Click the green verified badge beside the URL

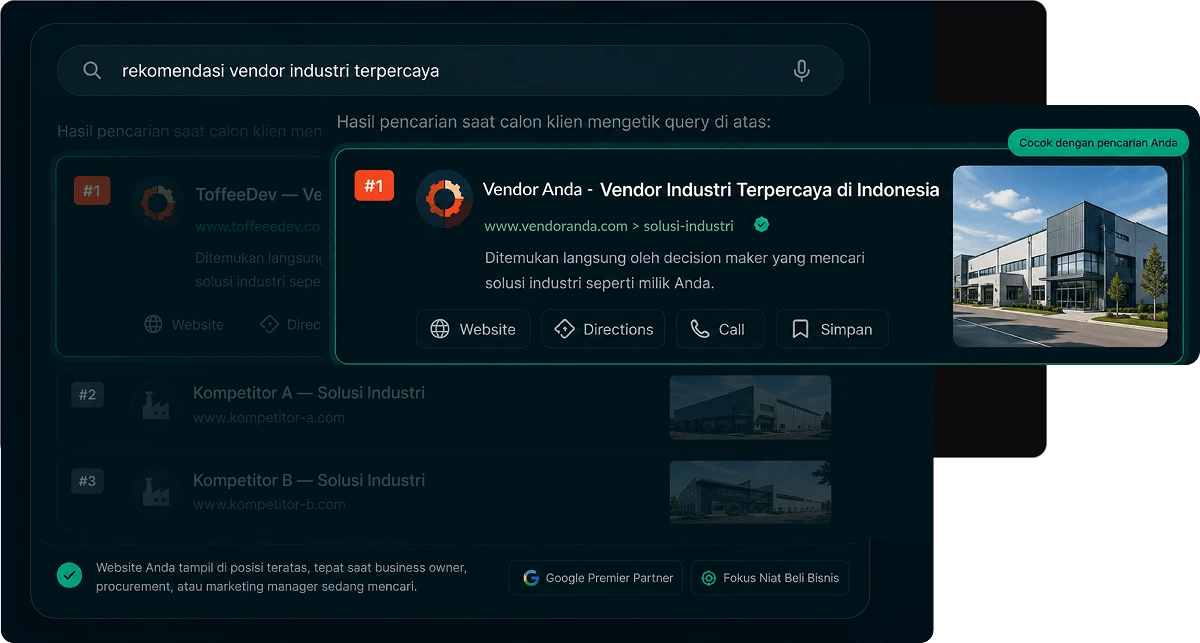point(762,225)
